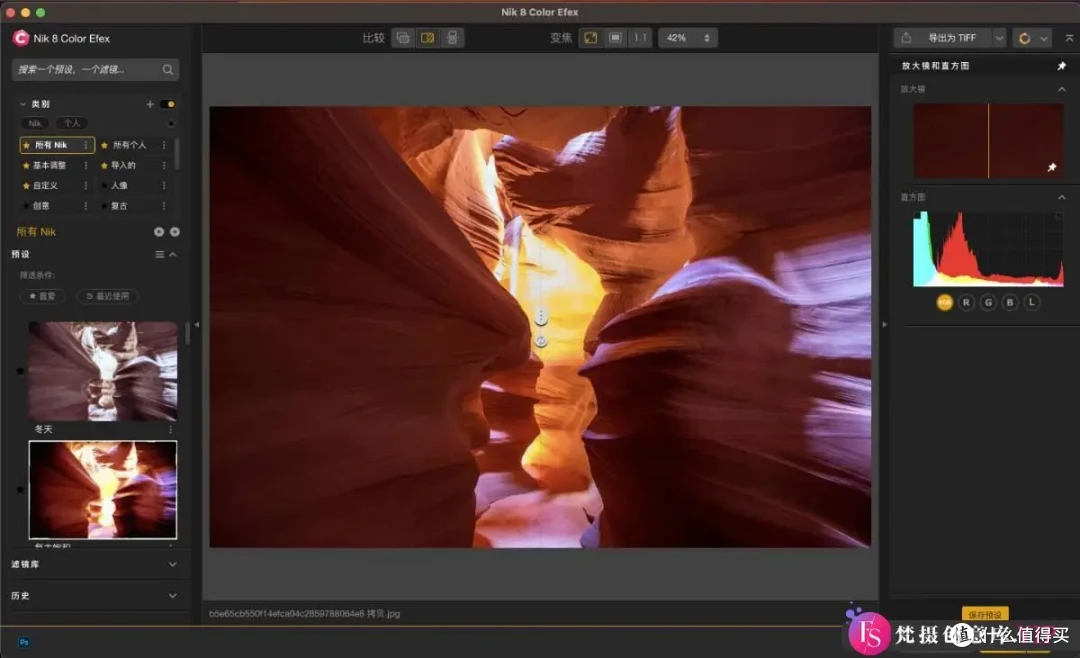The height and width of the screenshot is (658, 1080).
Task: Click the search presets and filters field
Action: [x=95, y=70]
